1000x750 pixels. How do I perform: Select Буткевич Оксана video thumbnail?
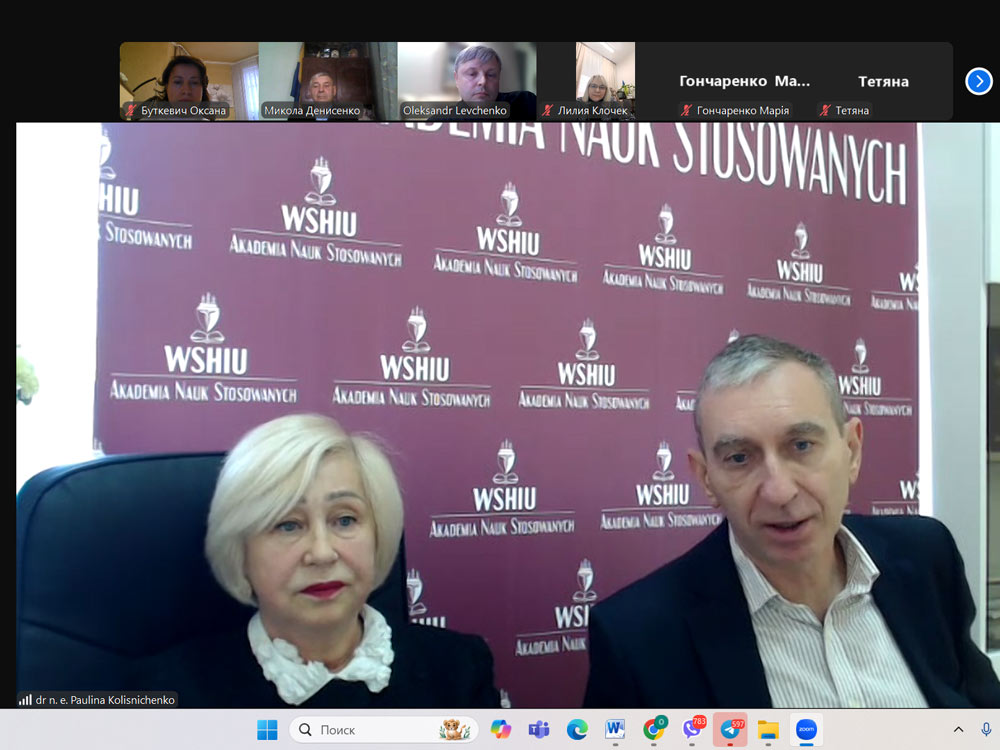(x=189, y=80)
